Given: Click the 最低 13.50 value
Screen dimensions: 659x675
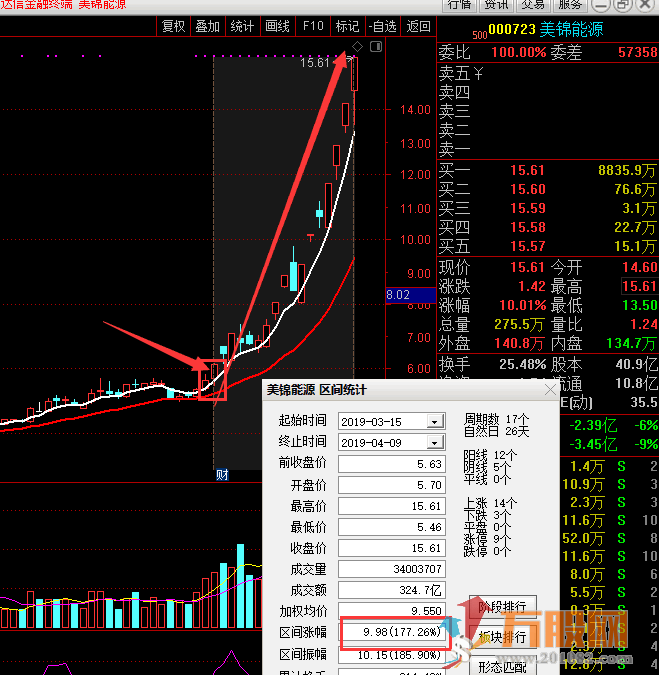Looking at the screenshot, I should pyautogui.click(x=640, y=305).
